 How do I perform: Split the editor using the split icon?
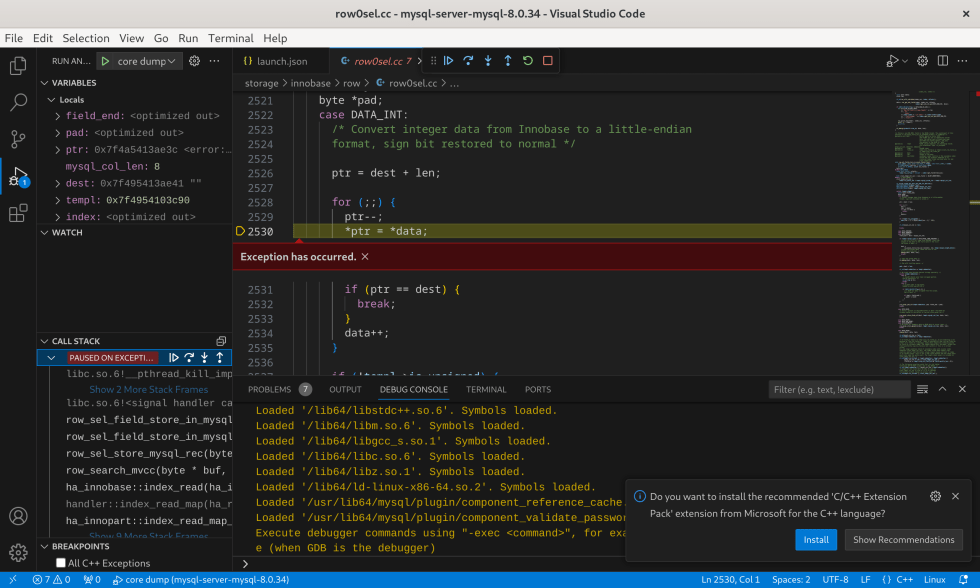(x=941, y=60)
